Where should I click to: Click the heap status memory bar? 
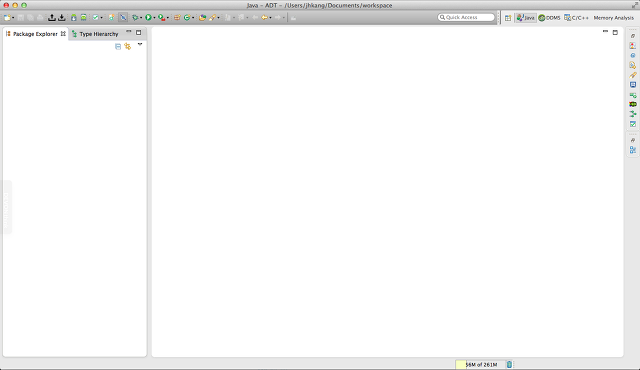coord(480,365)
